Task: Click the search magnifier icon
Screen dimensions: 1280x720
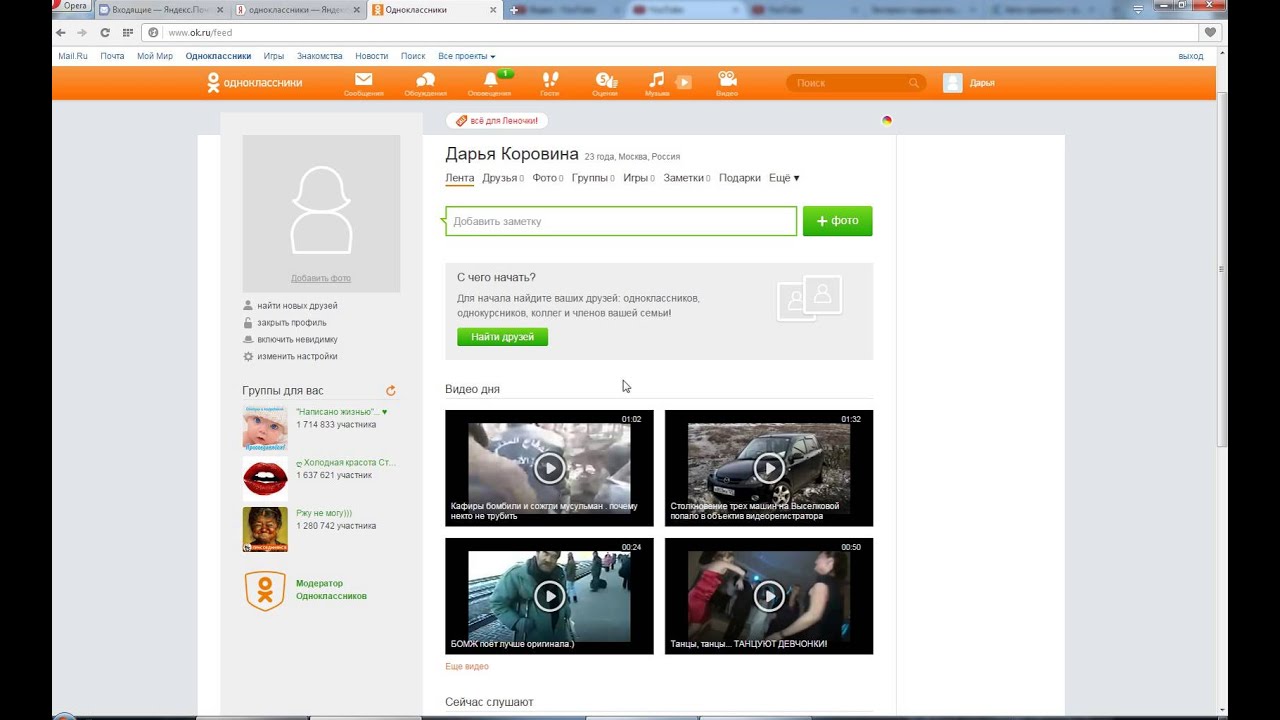Action: (x=914, y=83)
